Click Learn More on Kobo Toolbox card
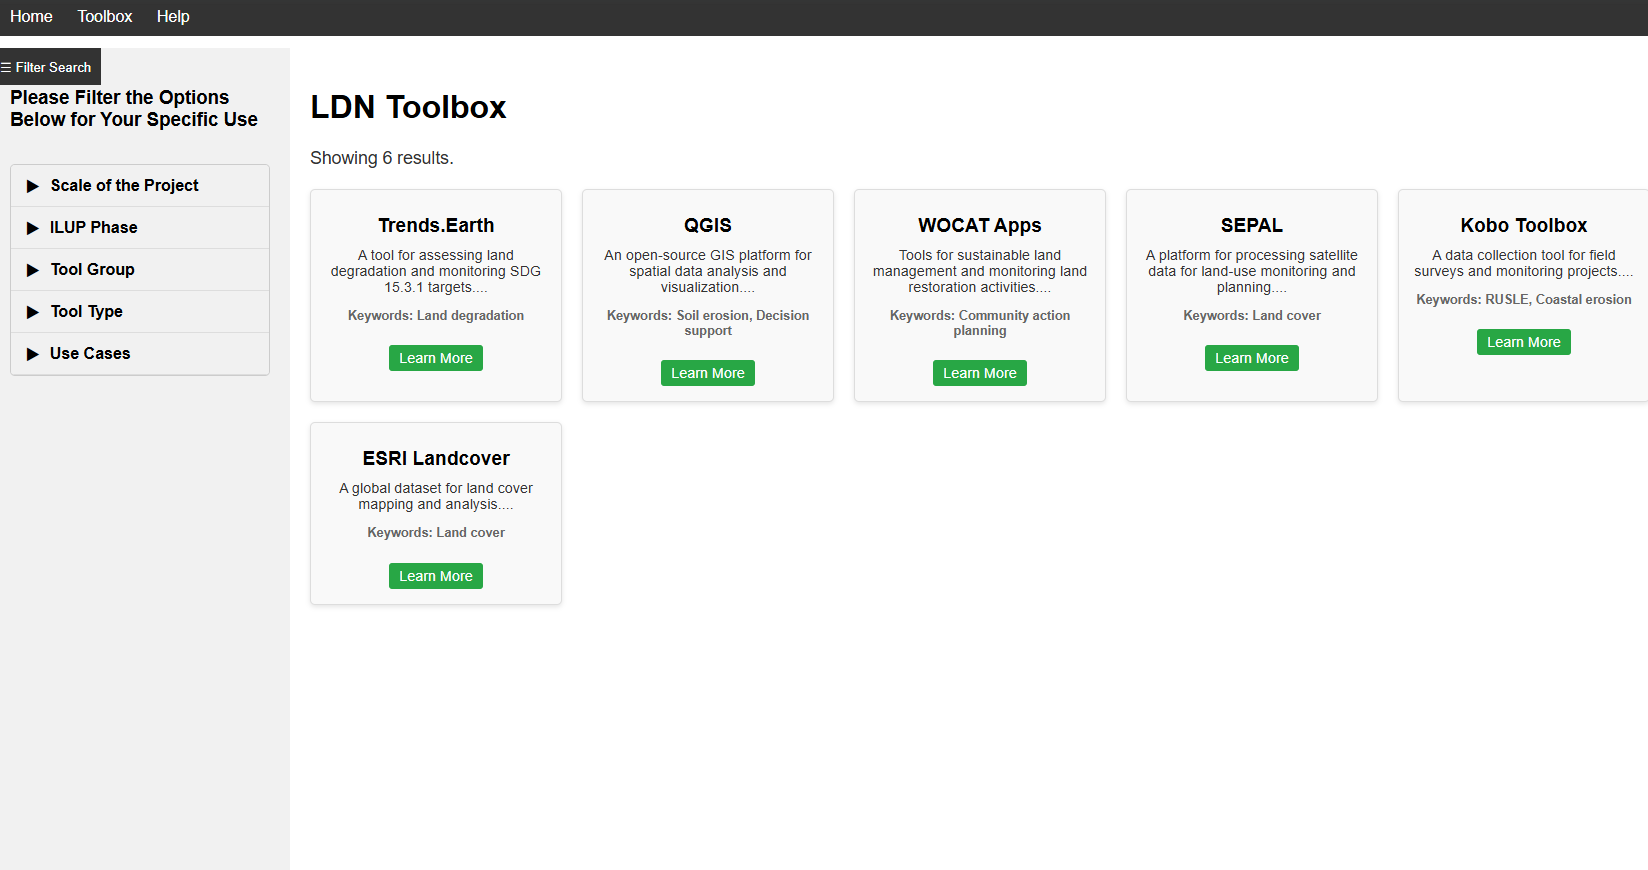The height and width of the screenshot is (870, 1648). click(1524, 342)
